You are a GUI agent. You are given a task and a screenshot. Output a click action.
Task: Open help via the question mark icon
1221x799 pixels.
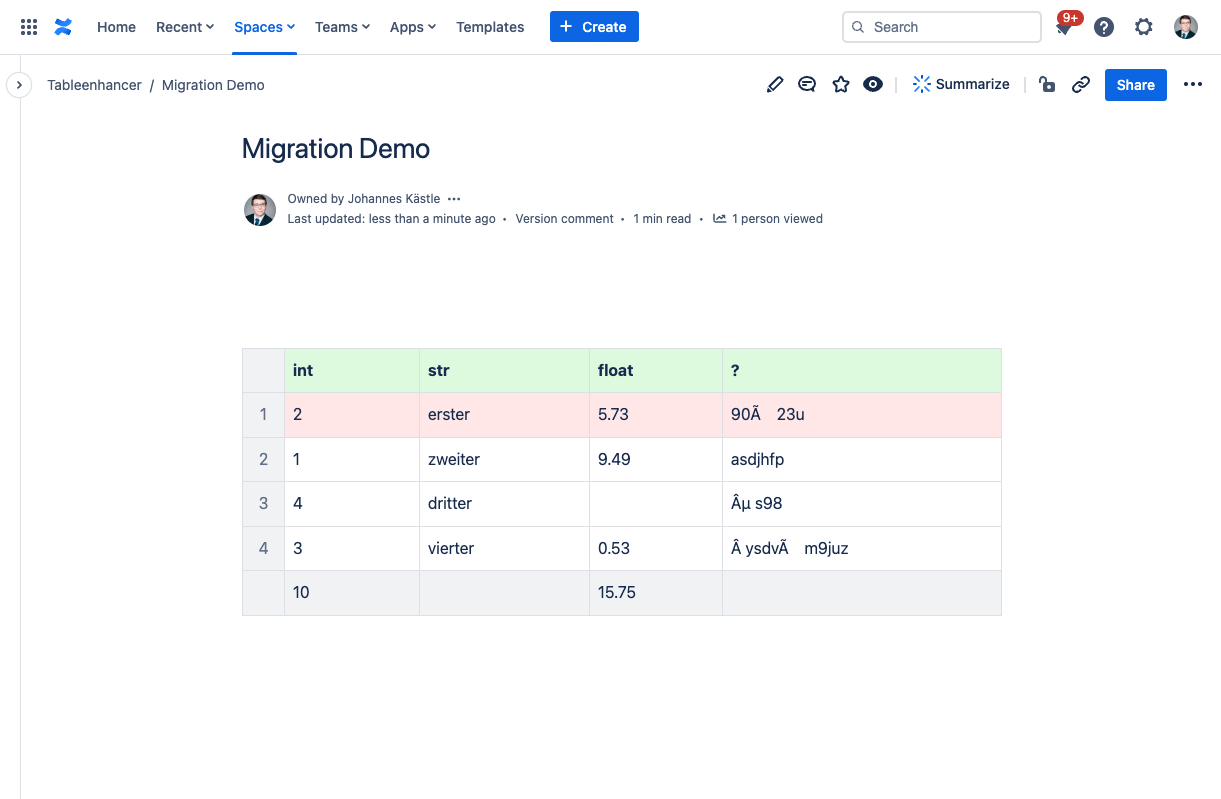point(1104,27)
